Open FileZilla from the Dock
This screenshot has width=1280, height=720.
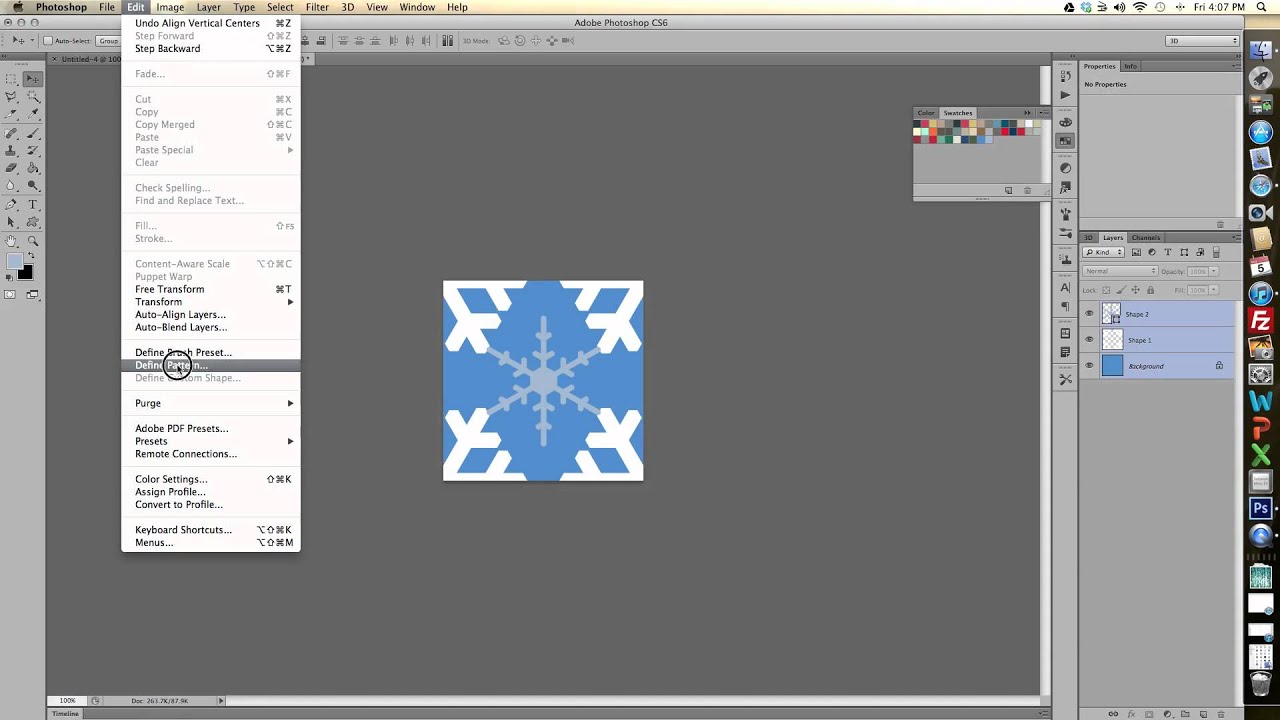coord(1261,321)
